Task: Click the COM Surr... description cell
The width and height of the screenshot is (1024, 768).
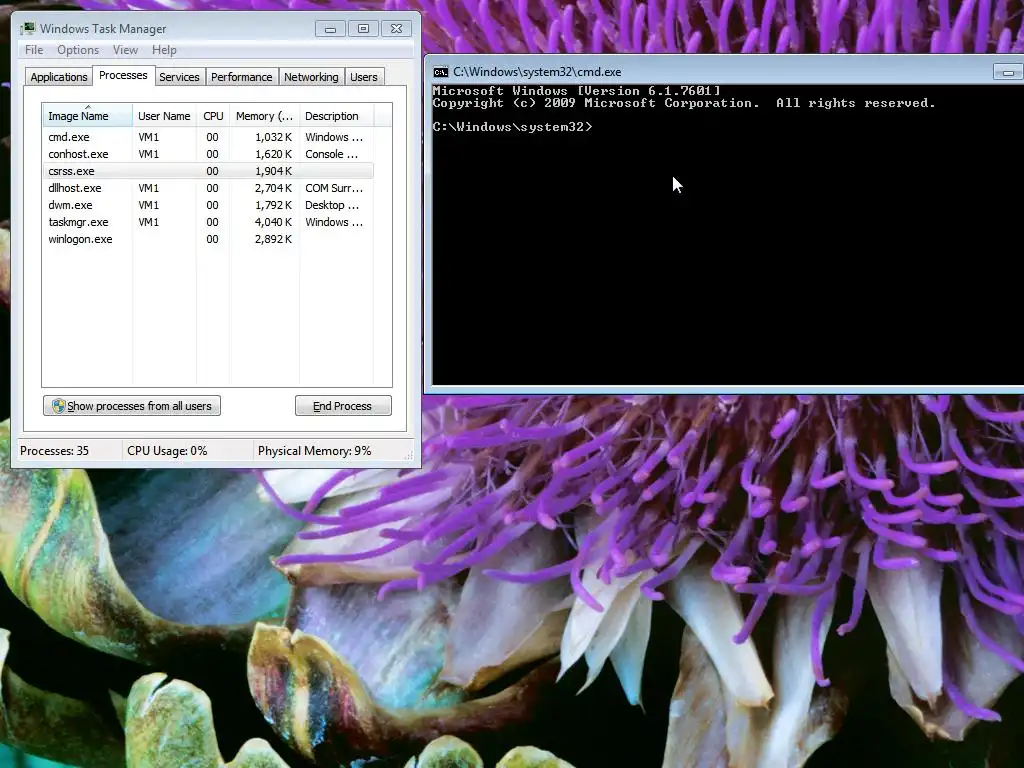Action: tap(334, 188)
